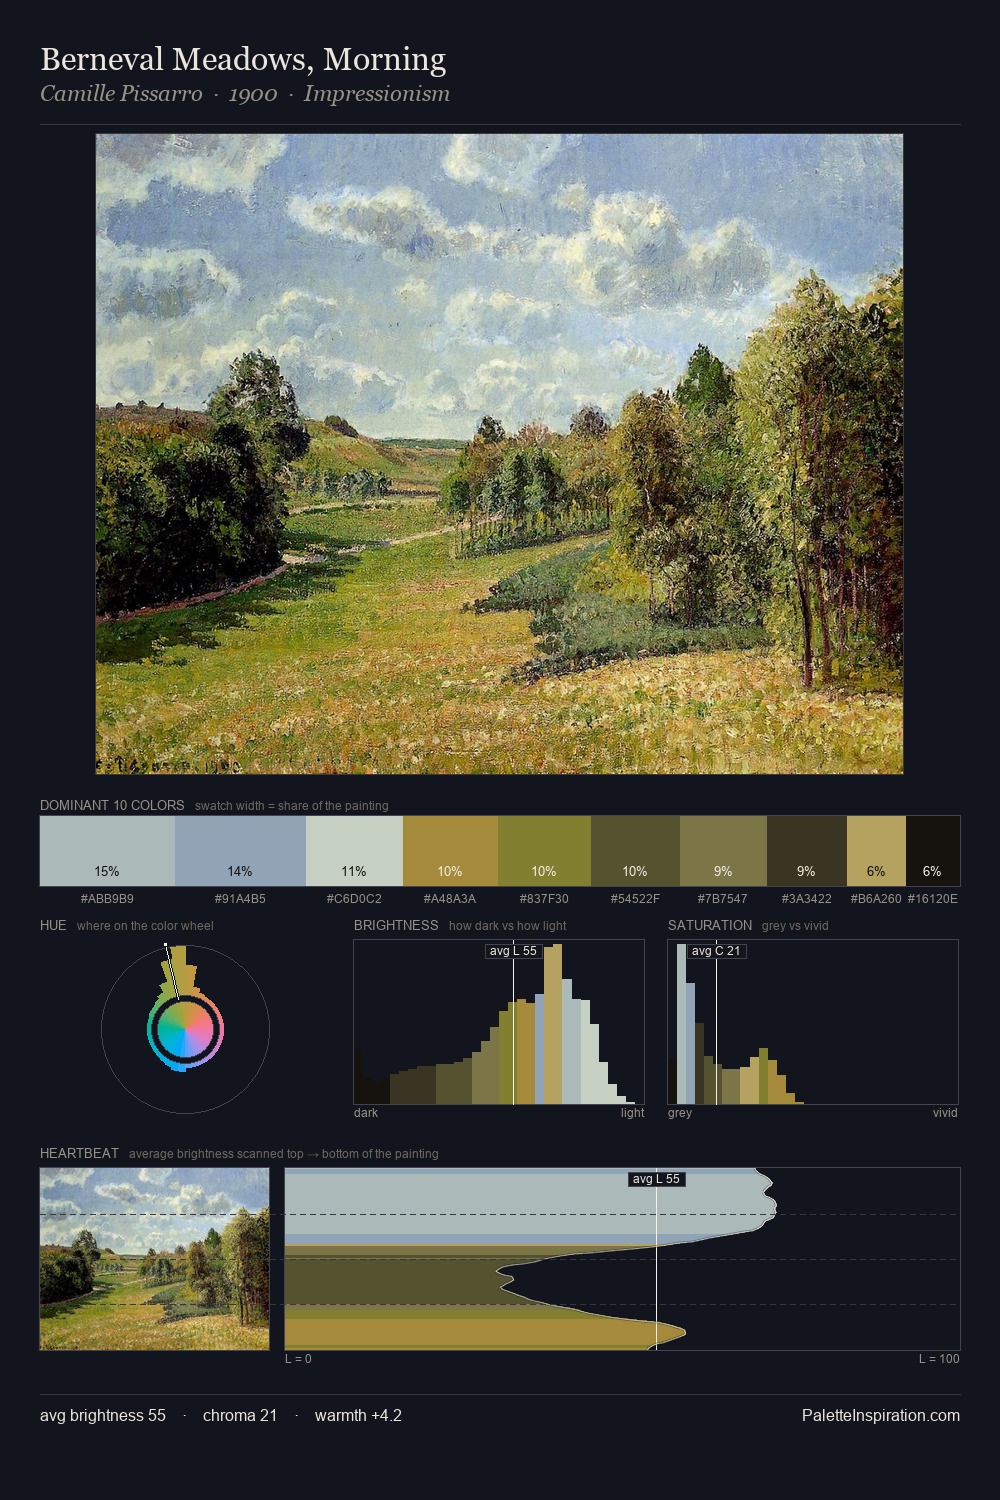Click the 'L = 0' axis label
Screen dimensions: 1000x1500
[298, 1359]
